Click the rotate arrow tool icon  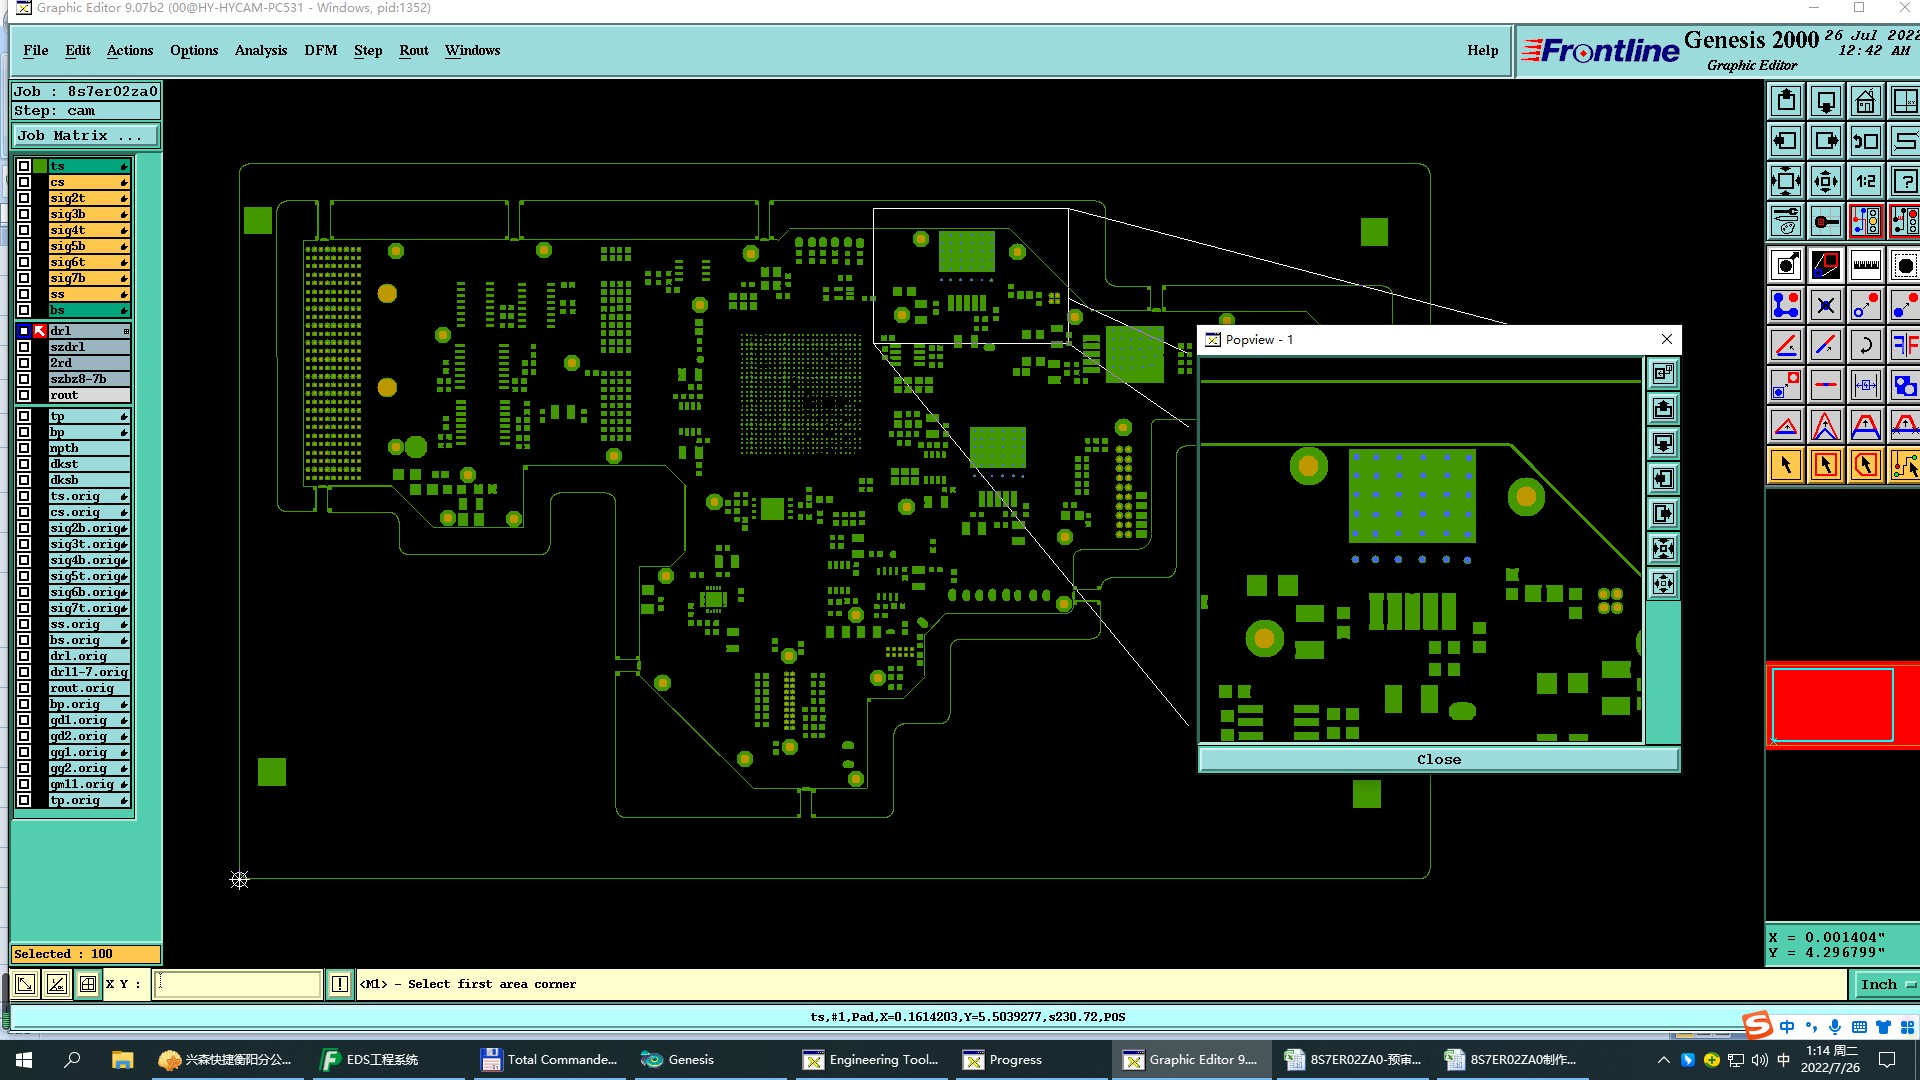(x=1865, y=345)
